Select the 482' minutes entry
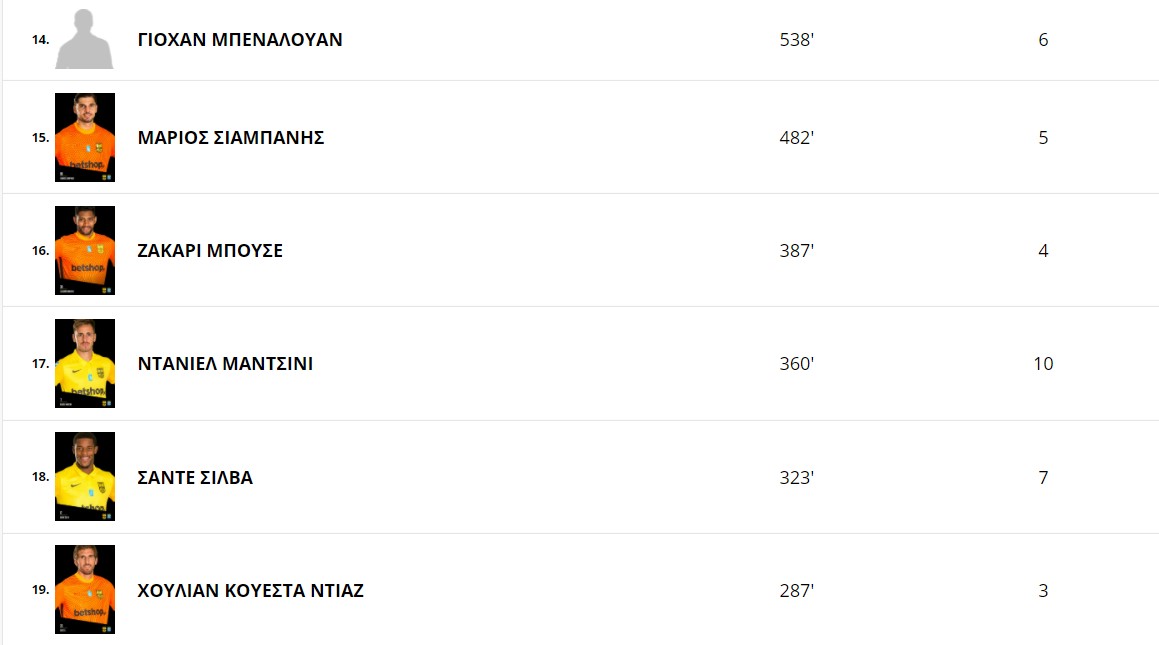The width and height of the screenshot is (1159, 645). (x=797, y=138)
